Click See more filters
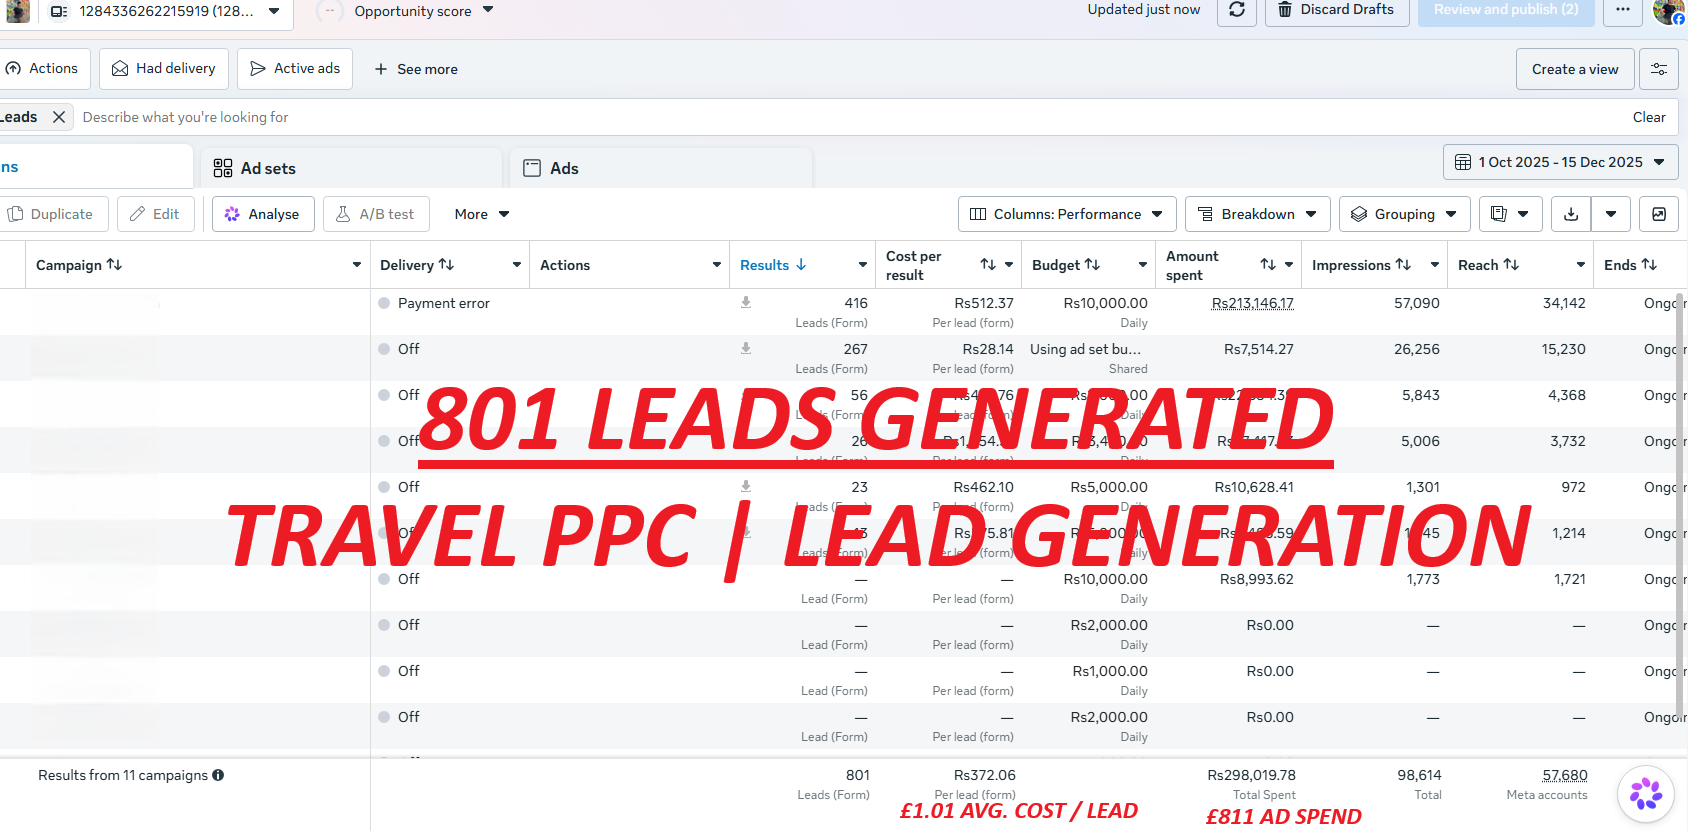This screenshot has width=1688, height=831. click(x=416, y=69)
